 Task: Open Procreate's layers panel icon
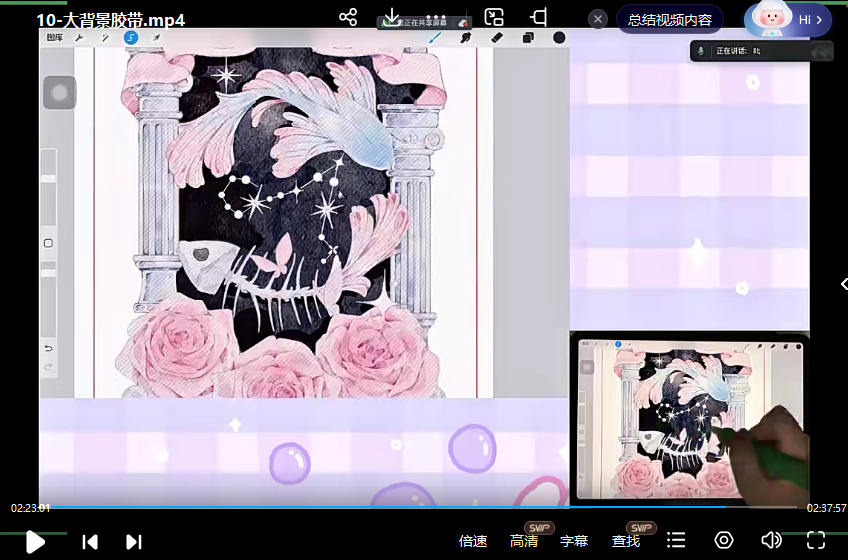point(528,38)
